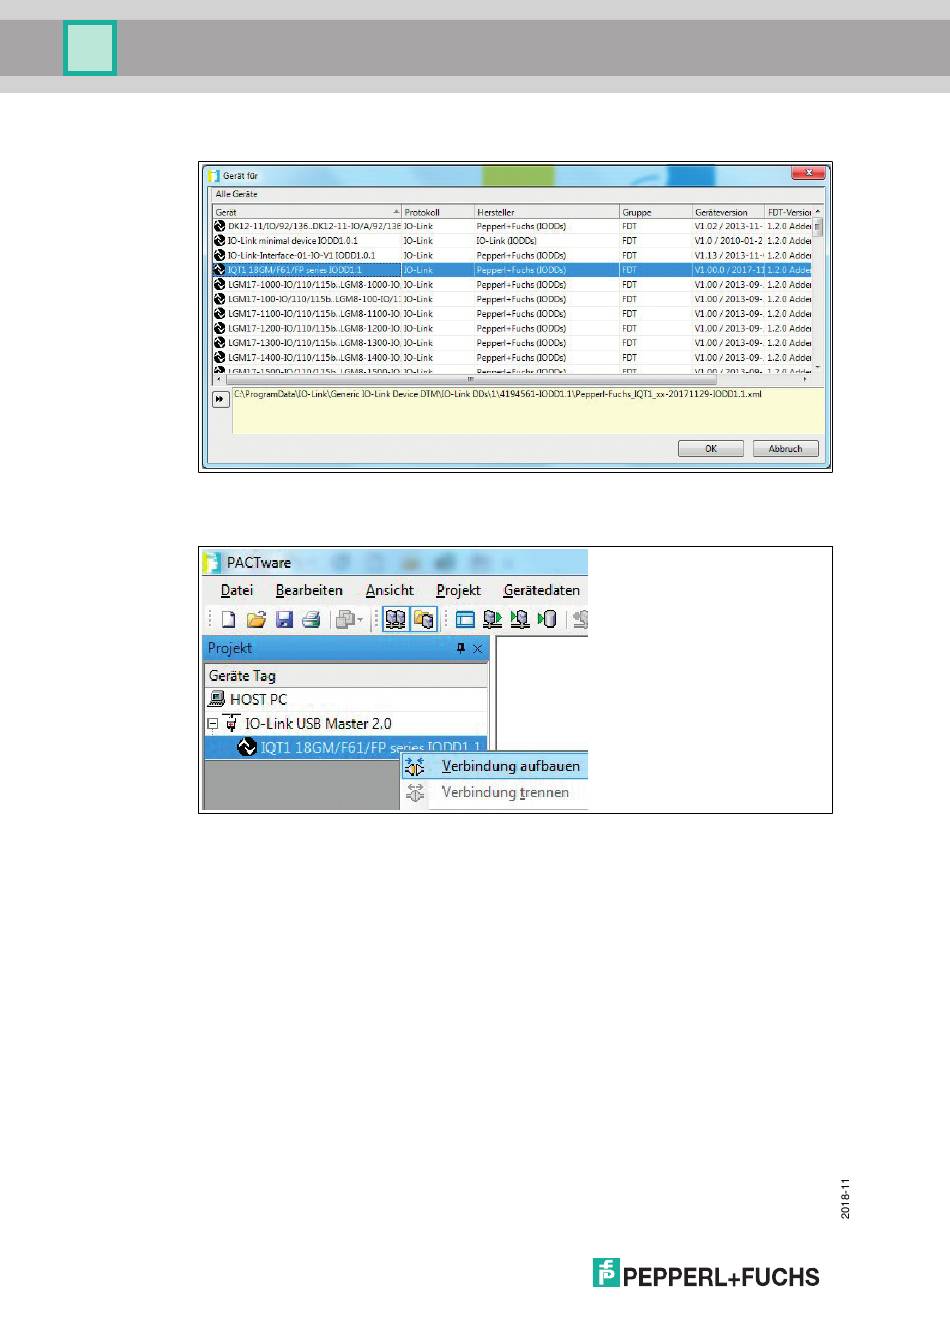Image resolution: width=950 pixels, height=1344 pixels.
Task: Click the IO-Link USB Master 2.0 device icon
Action: tap(233, 723)
